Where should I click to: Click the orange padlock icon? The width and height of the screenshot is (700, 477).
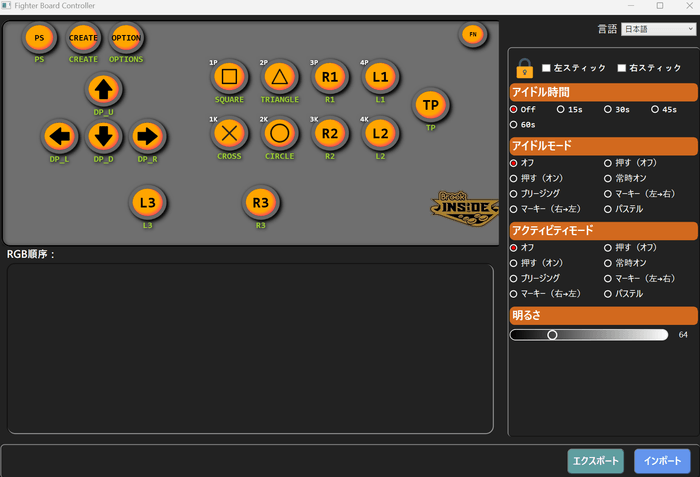coord(525,68)
